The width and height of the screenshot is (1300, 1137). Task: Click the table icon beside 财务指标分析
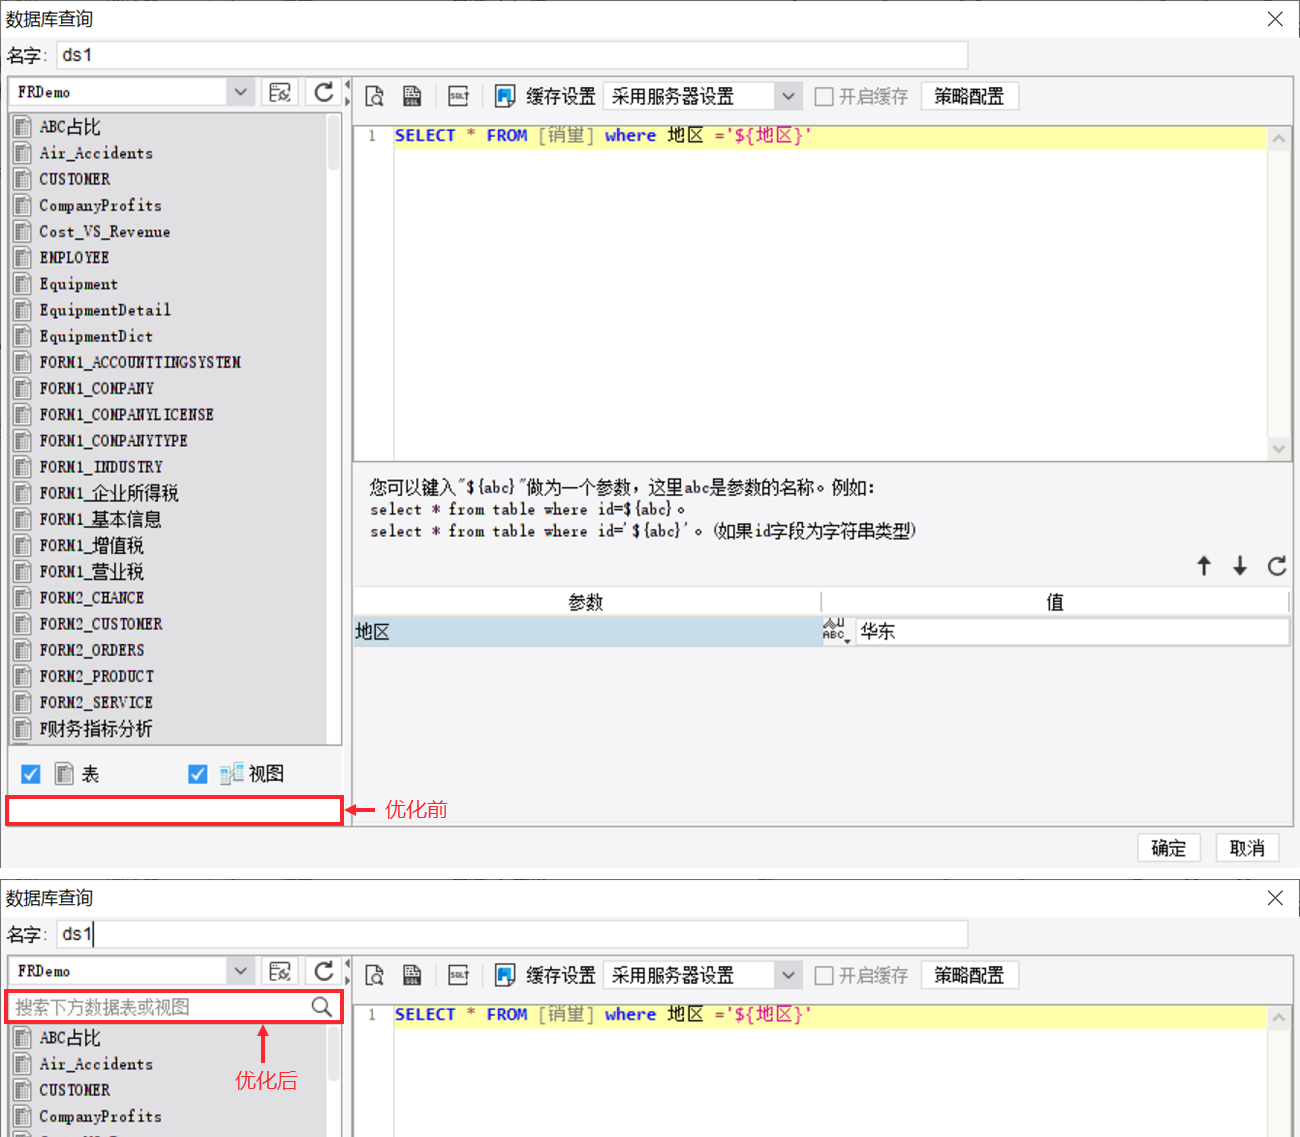pos(23,729)
